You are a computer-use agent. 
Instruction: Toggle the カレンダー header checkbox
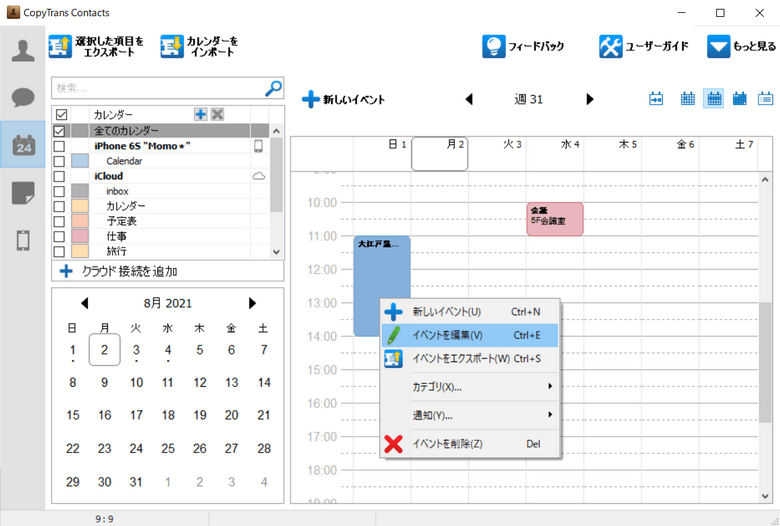[x=61, y=114]
